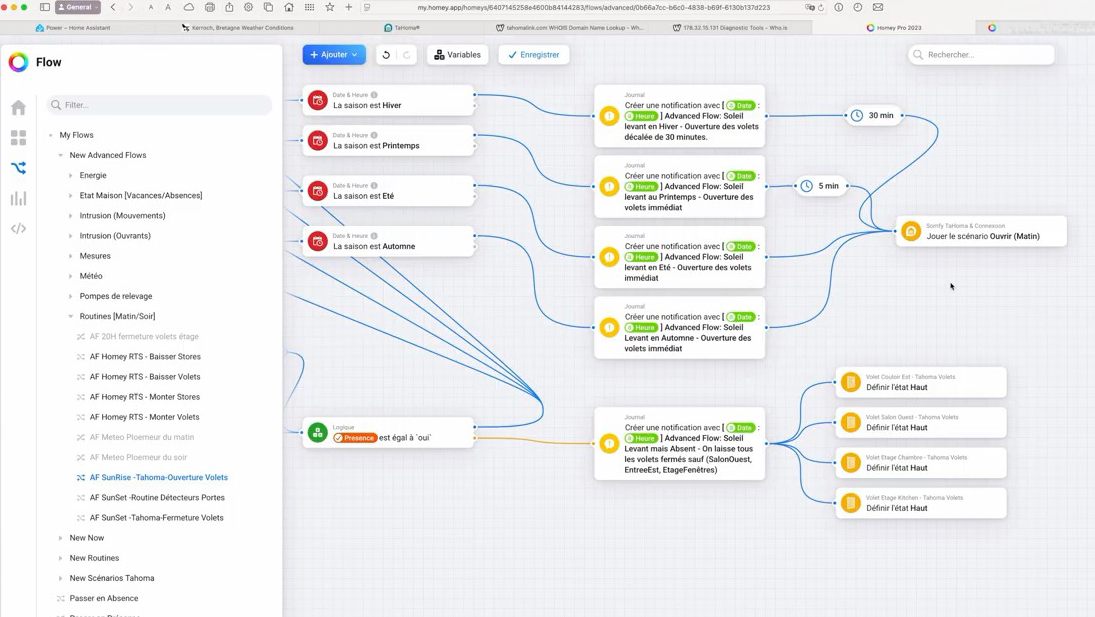Switch to the Homey Pro 2023 tab
The height and width of the screenshot is (617, 1095).
(894, 28)
